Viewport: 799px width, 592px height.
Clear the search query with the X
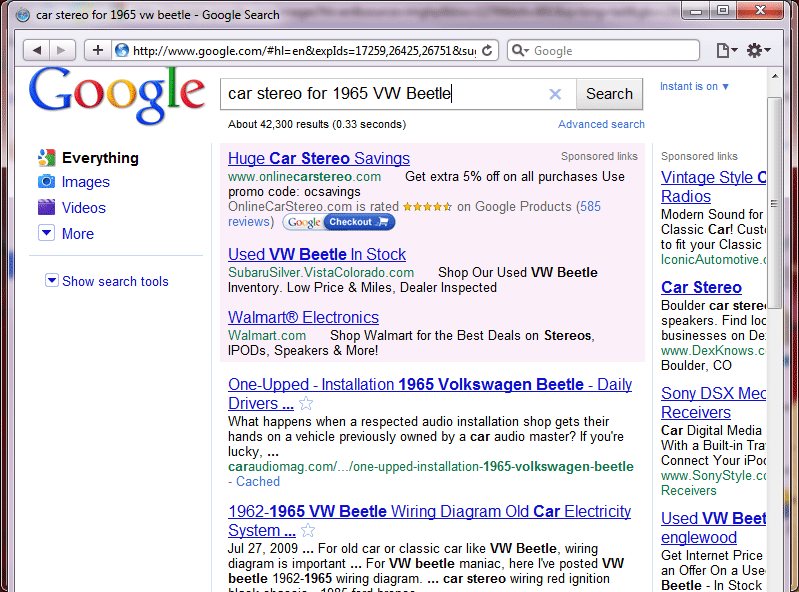point(555,94)
